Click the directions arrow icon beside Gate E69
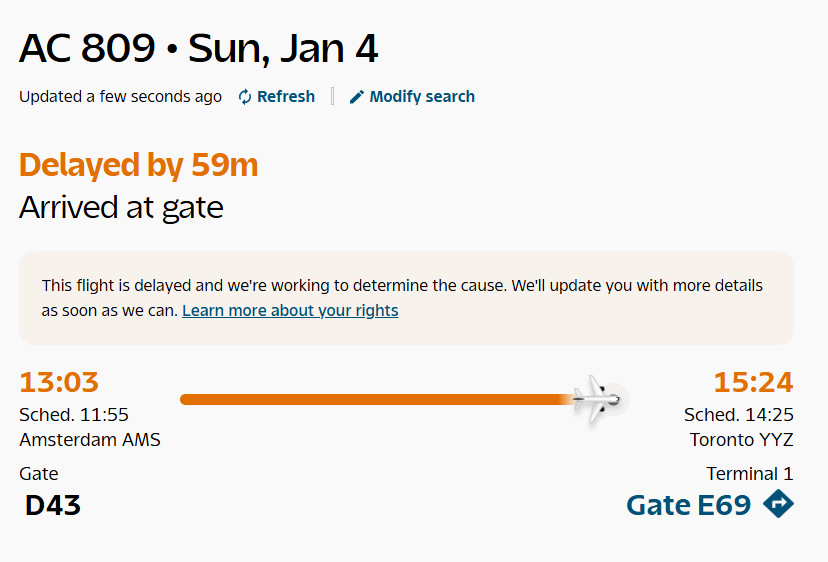 778,504
